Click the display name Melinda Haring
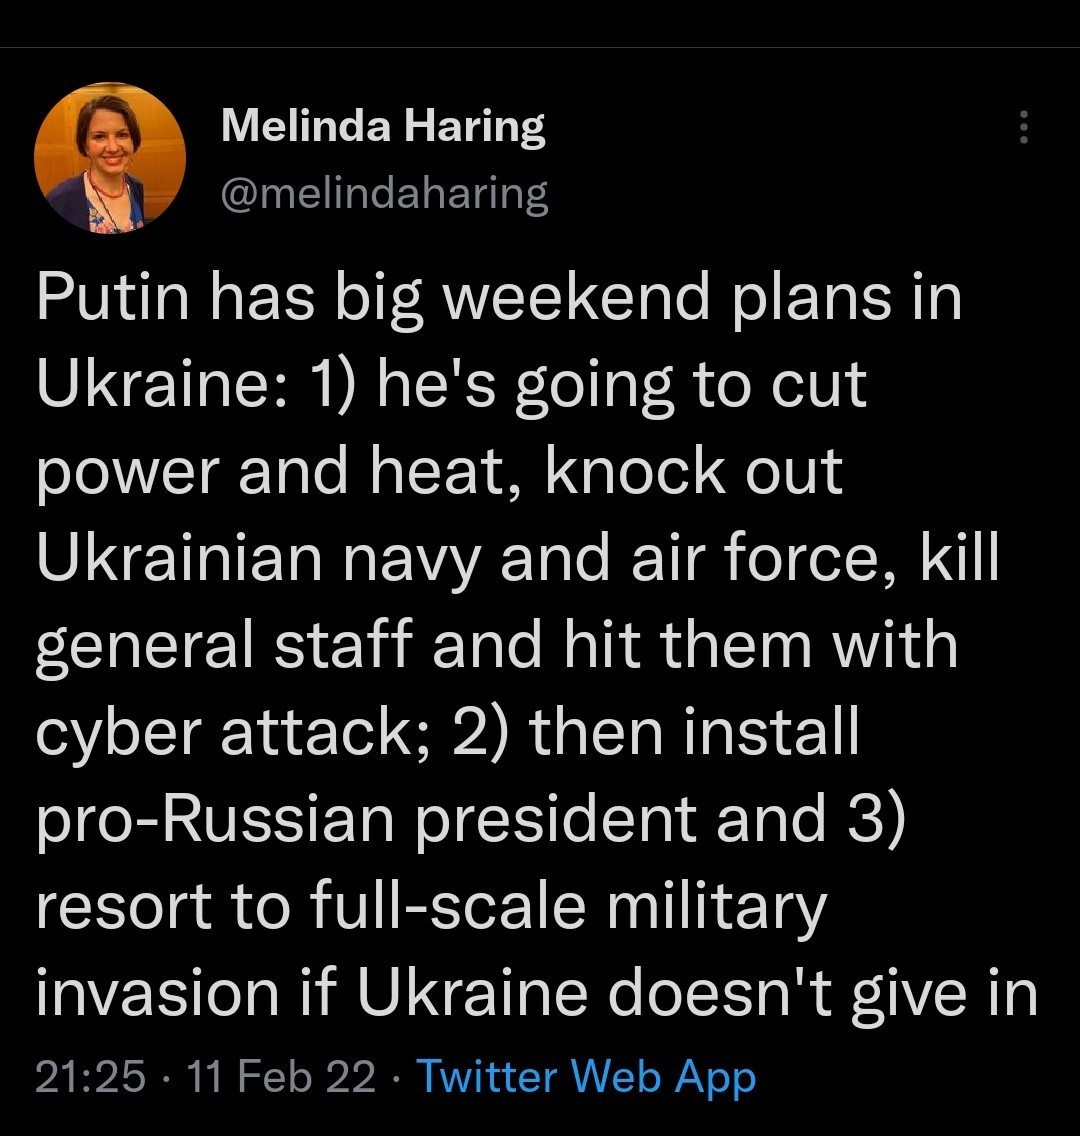Viewport: 1080px width, 1136px height. tap(383, 127)
